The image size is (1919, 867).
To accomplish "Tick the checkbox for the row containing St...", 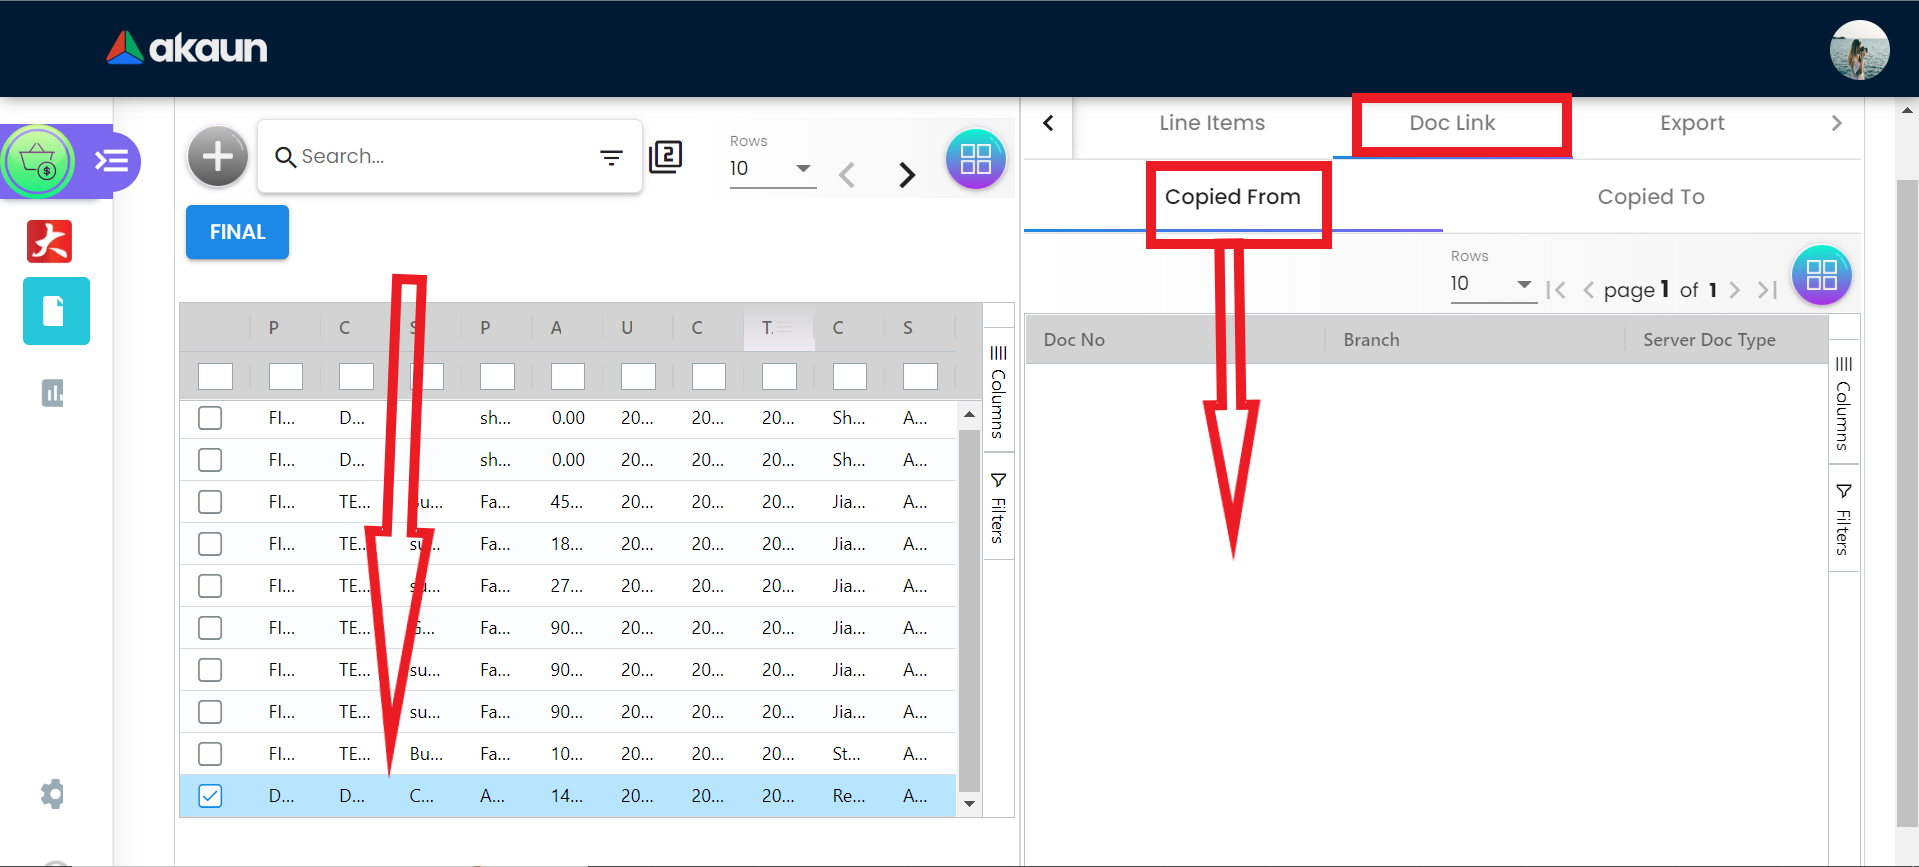I will [x=210, y=754].
